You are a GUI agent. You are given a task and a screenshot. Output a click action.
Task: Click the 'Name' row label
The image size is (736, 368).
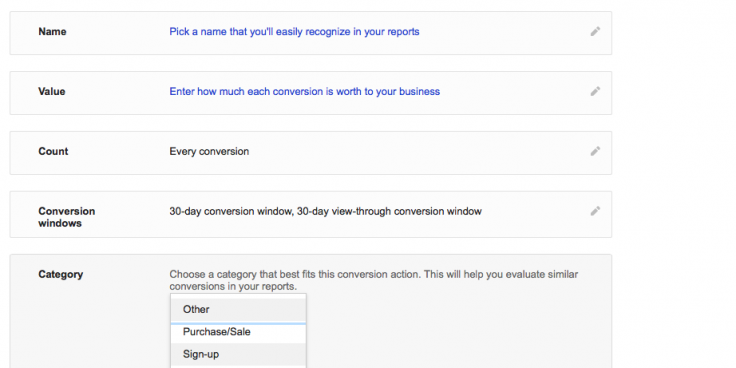coord(52,32)
